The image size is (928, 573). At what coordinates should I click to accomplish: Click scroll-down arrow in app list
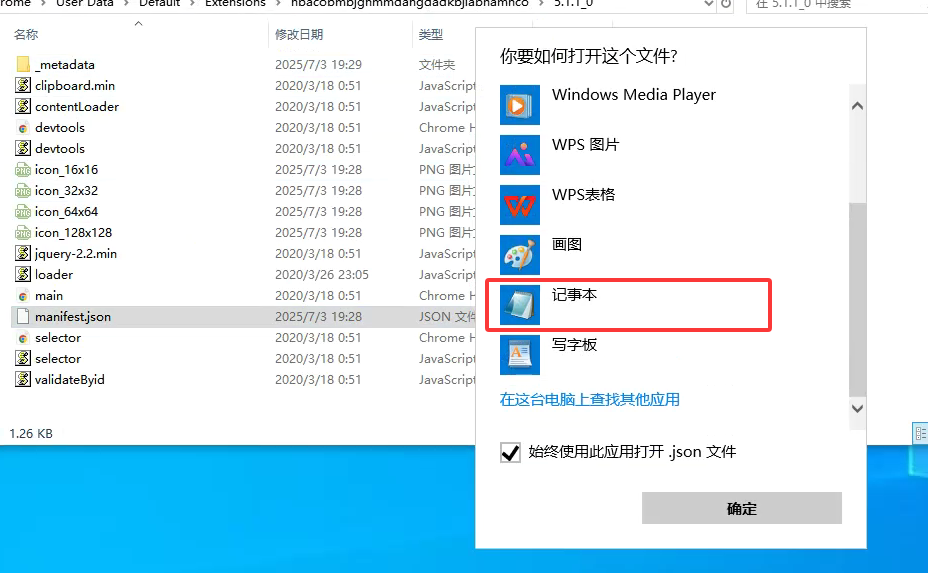point(857,408)
